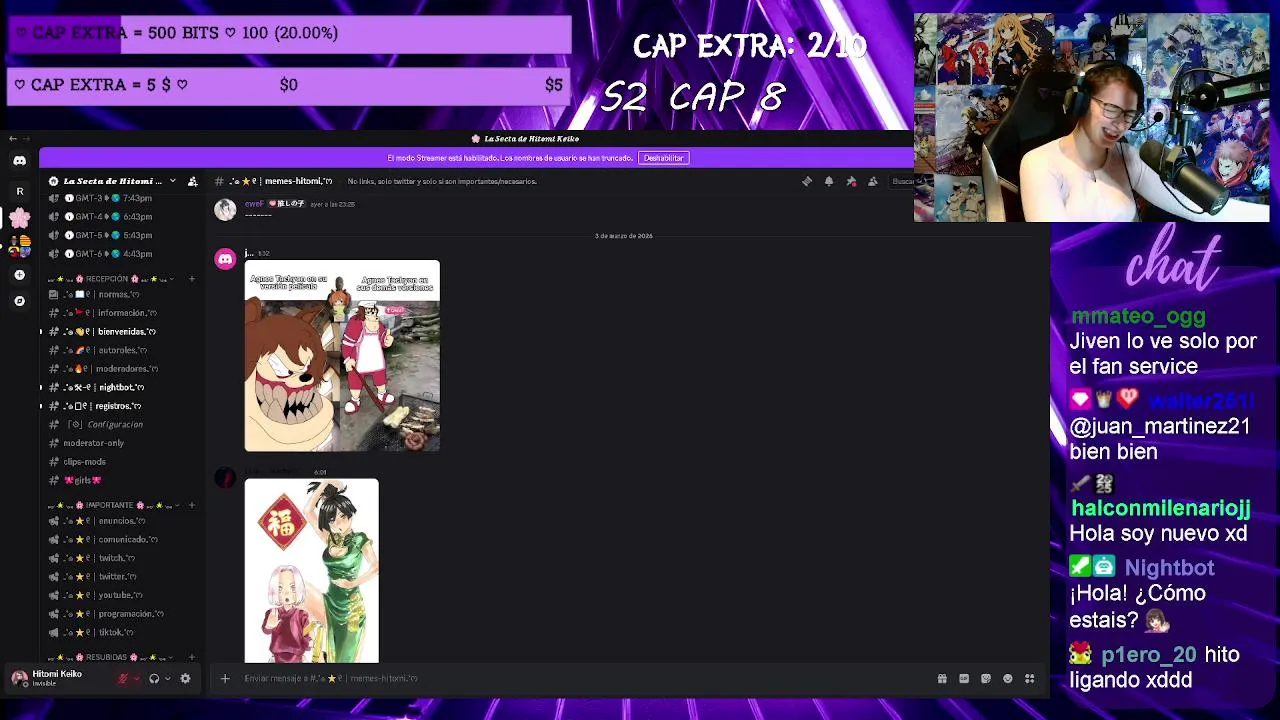Select the server with letter R
This screenshot has height=720, width=1280.
pos(19,190)
